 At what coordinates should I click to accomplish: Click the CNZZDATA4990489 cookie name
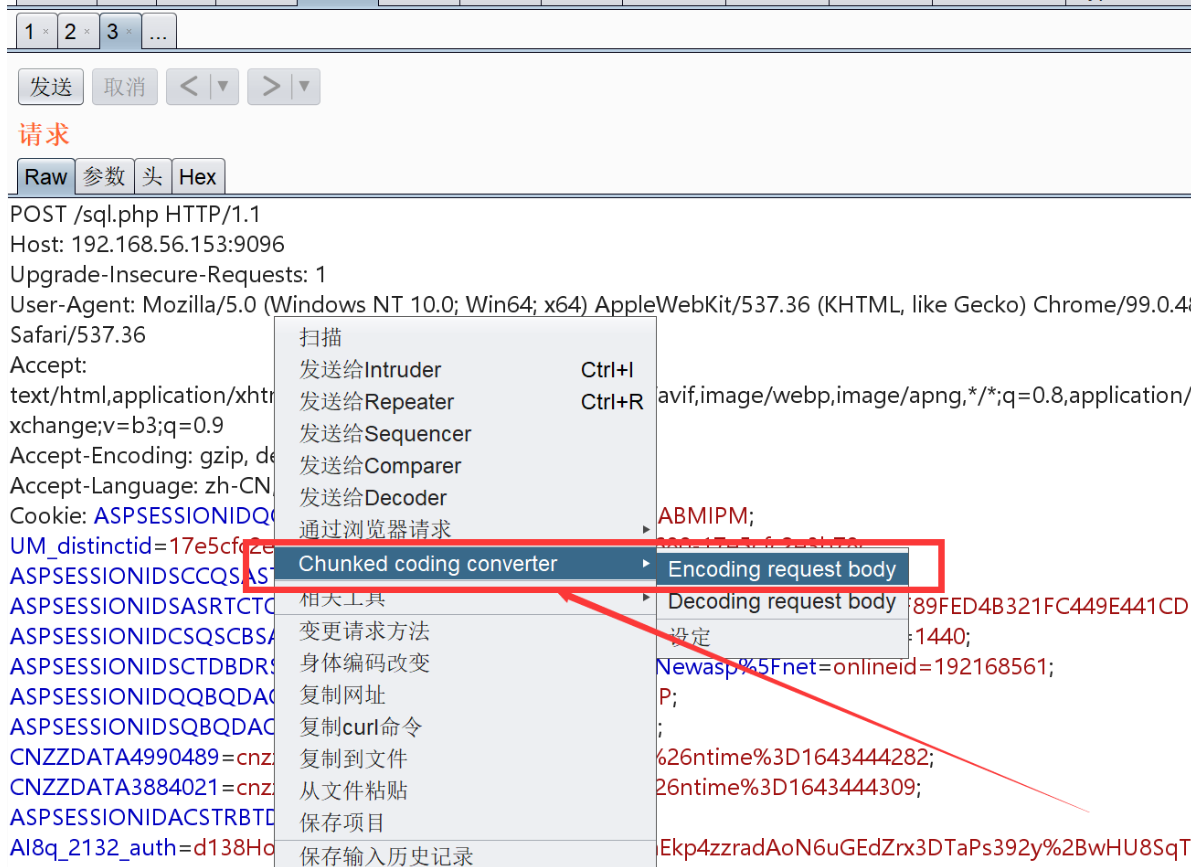pyautogui.click(x=114, y=757)
